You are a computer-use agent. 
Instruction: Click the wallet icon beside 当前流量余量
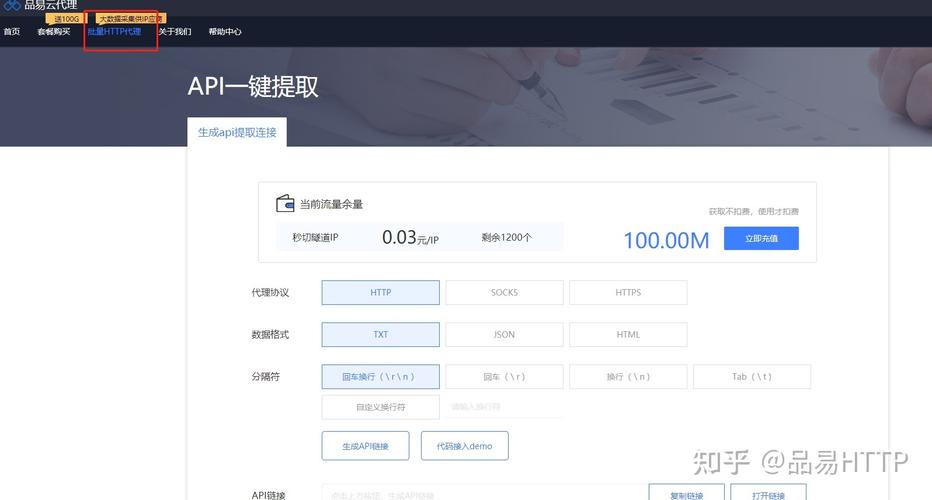pyautogui.click(x=285, y=203)
